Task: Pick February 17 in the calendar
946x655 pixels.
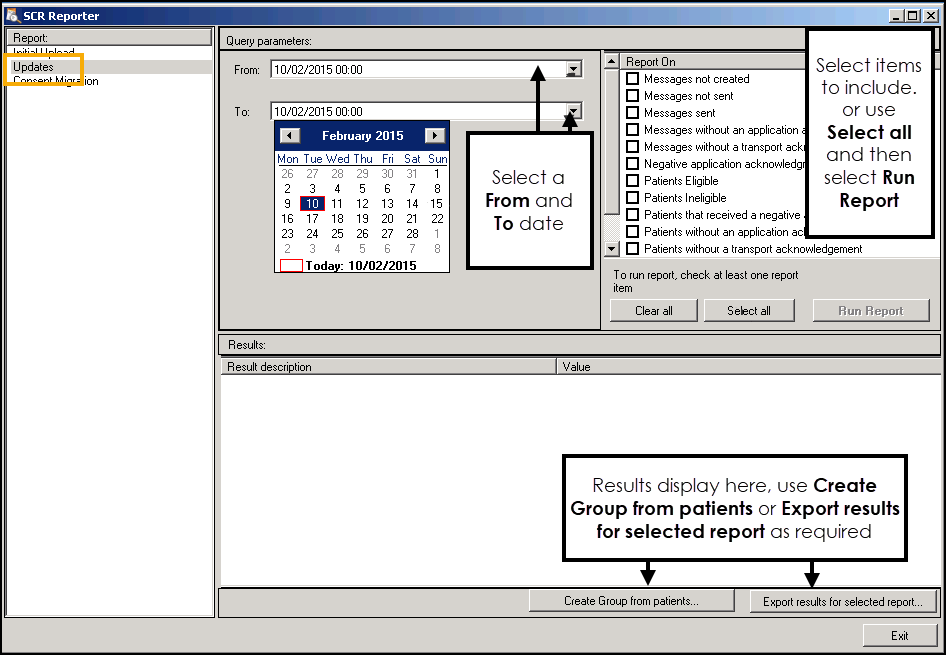Action: click(312, 219)
